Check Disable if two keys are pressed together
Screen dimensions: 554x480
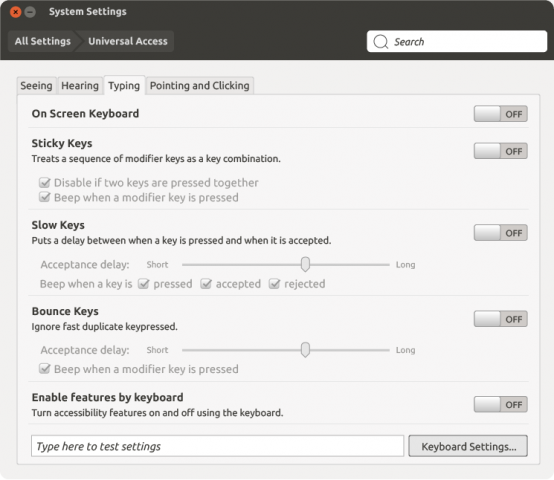click(x=45, y=183)
